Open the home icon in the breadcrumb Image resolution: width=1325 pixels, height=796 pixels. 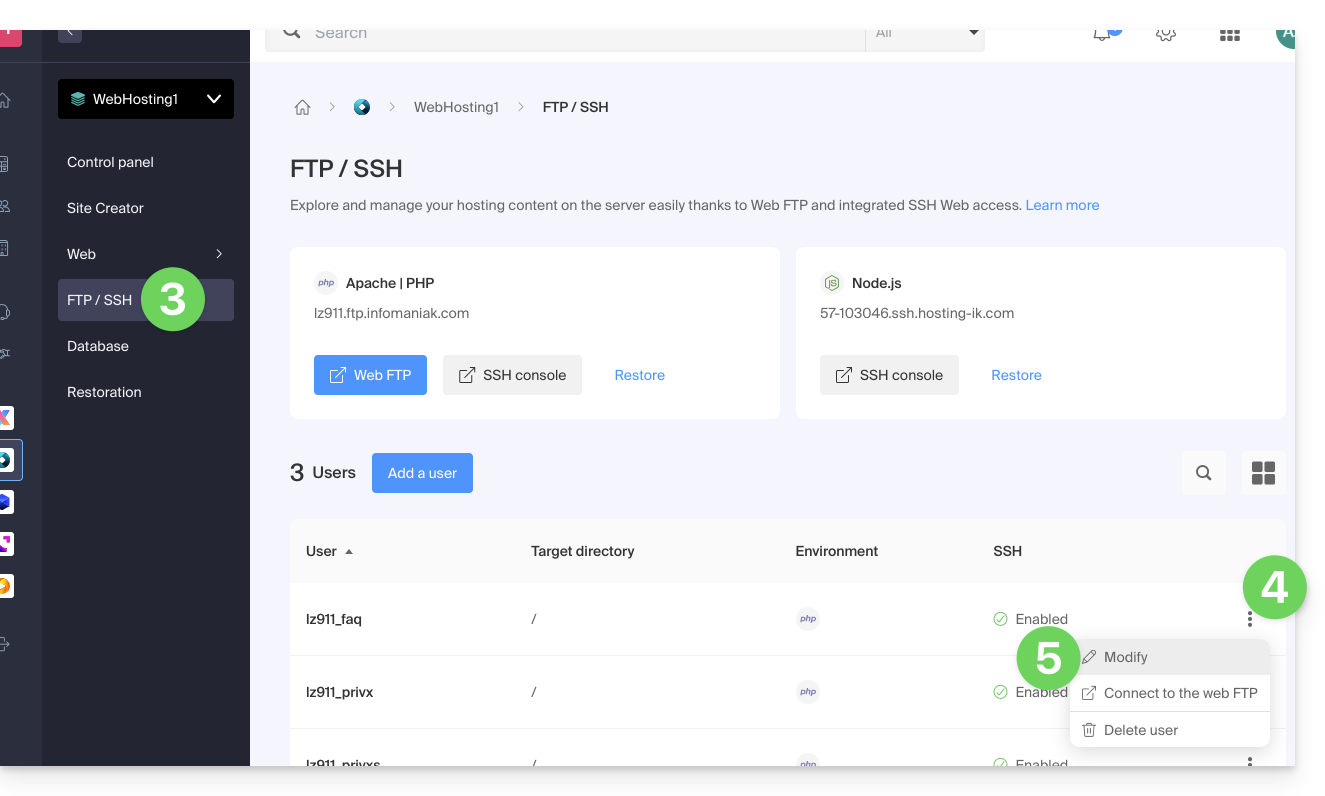[302, 107]
